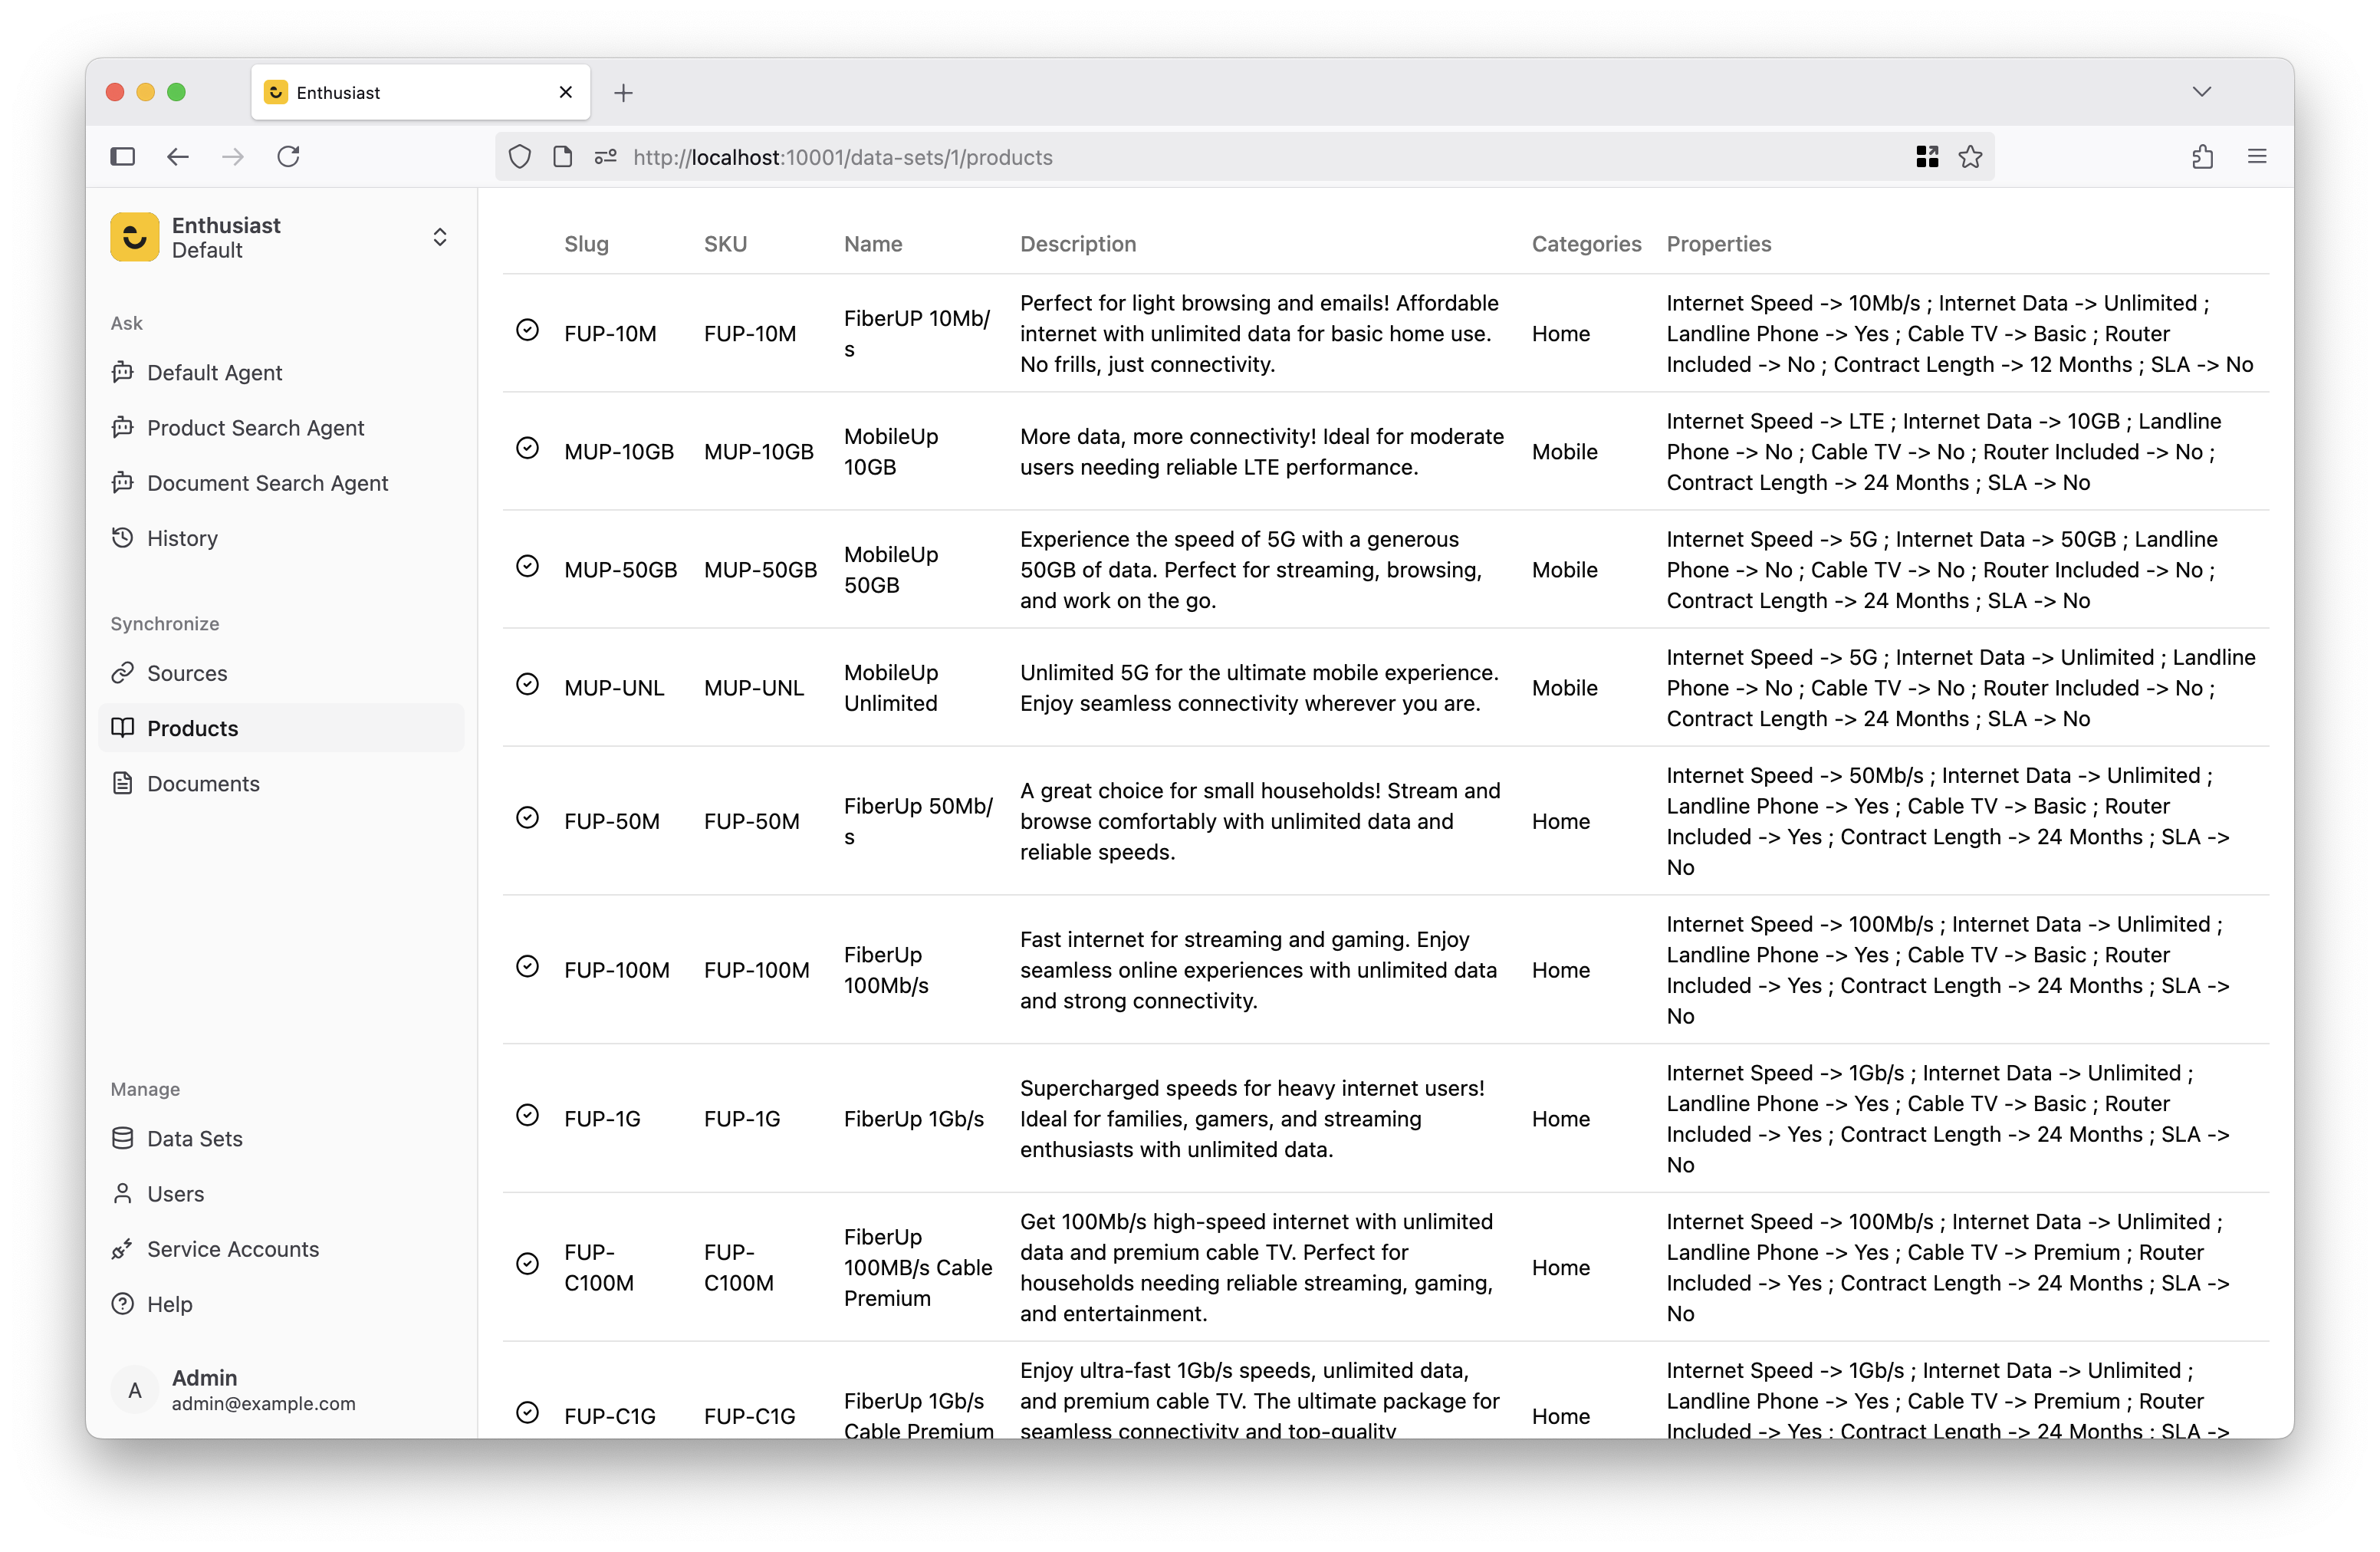
Task: Open the browser extensions puzzle icon
Action: [x=2202, y=157]
